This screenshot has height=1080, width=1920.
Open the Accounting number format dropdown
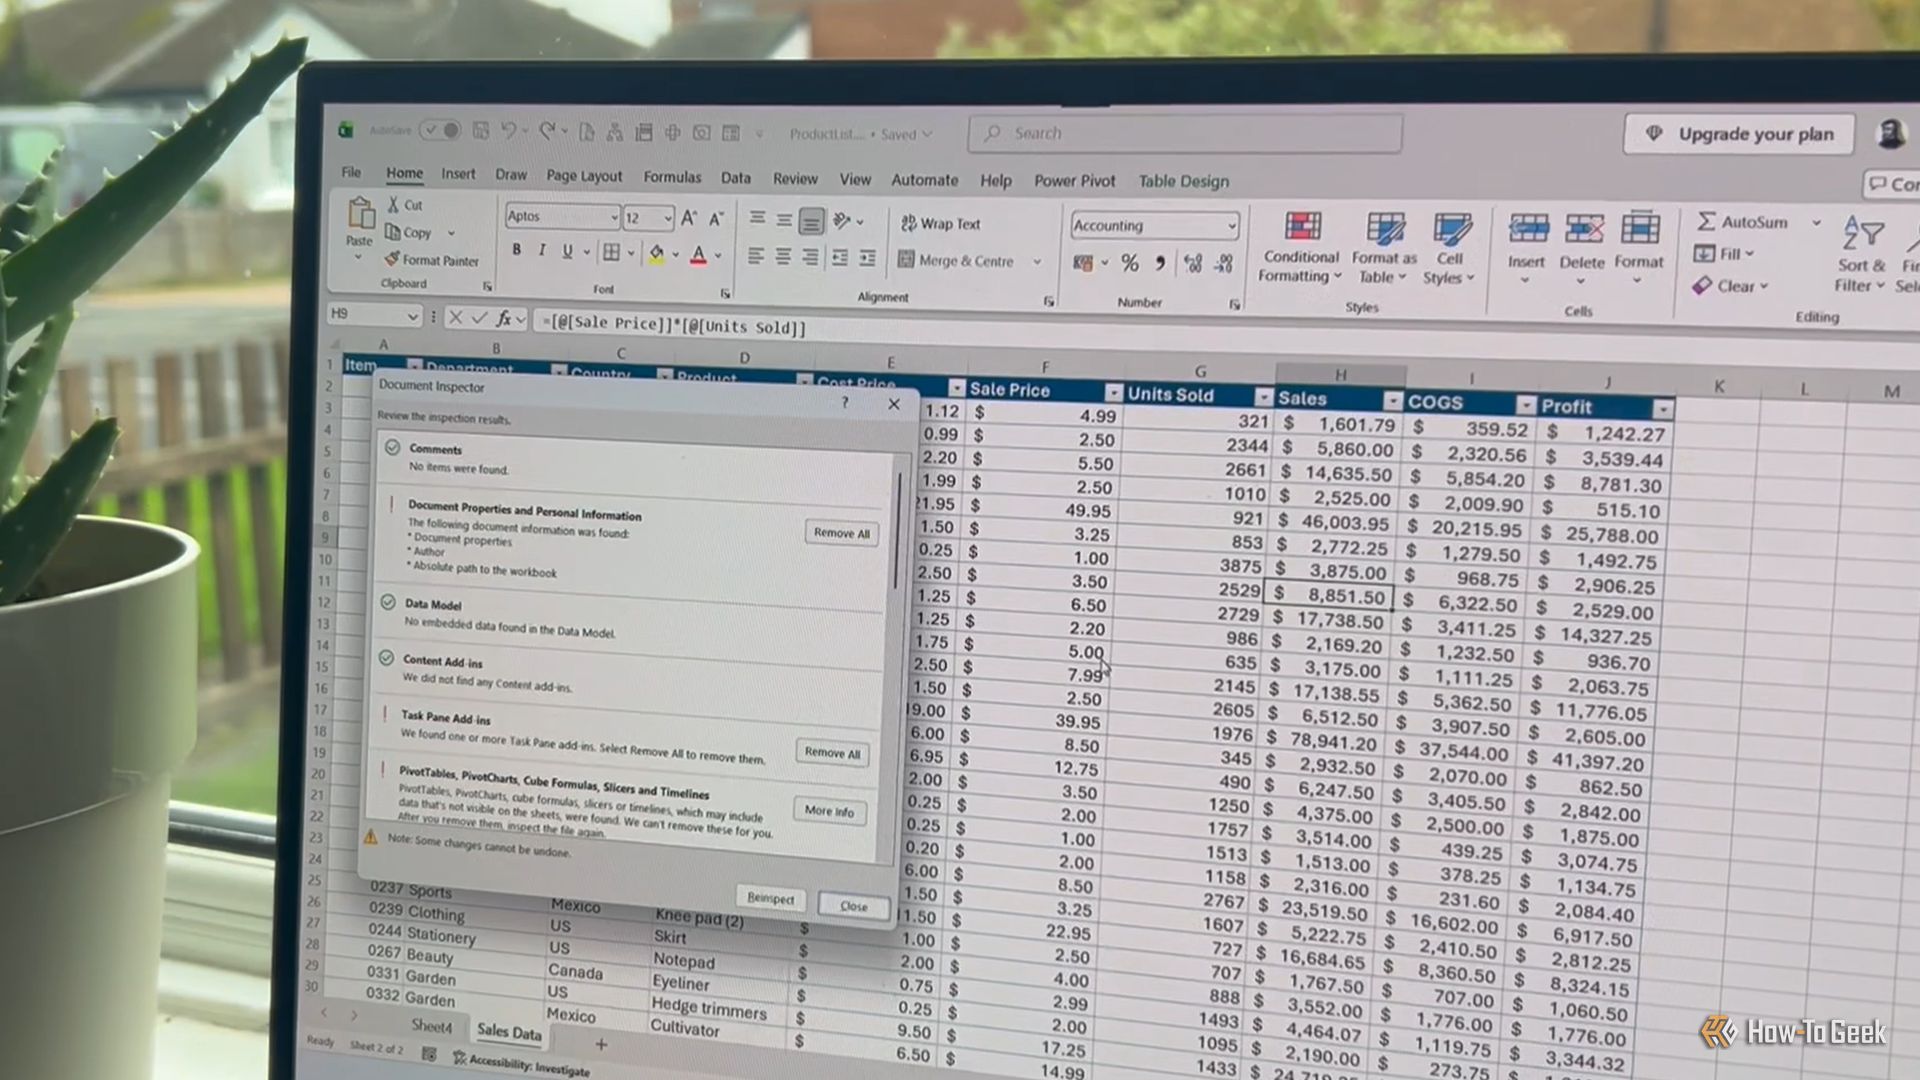[x=1232, y=226]
